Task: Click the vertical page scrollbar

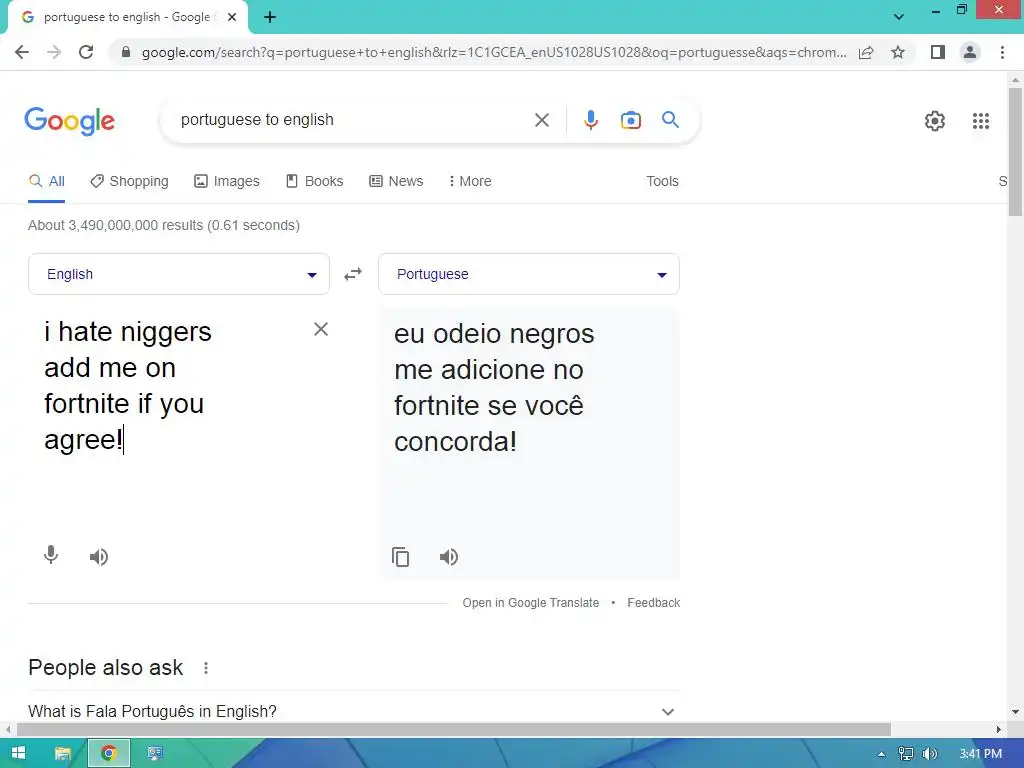Action: [x=1015, y=152]
